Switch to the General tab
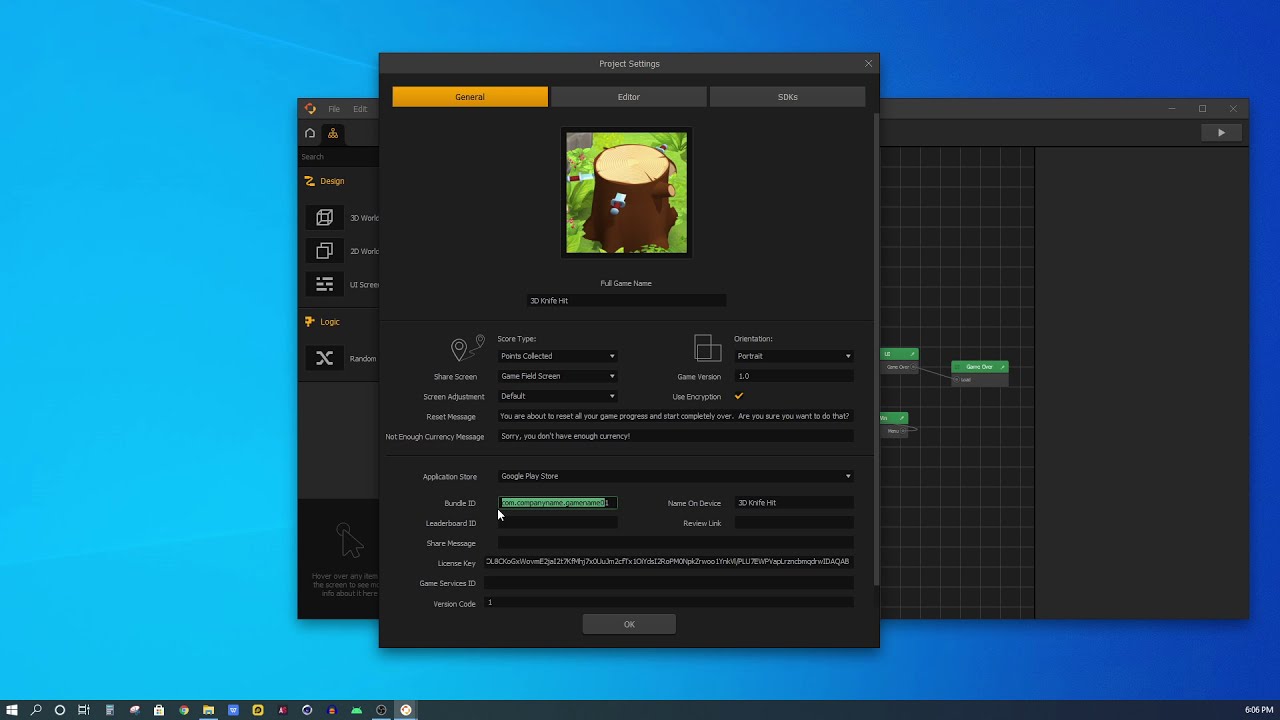1280x720 pixels. pyautogui.click(x=470, y=97)
